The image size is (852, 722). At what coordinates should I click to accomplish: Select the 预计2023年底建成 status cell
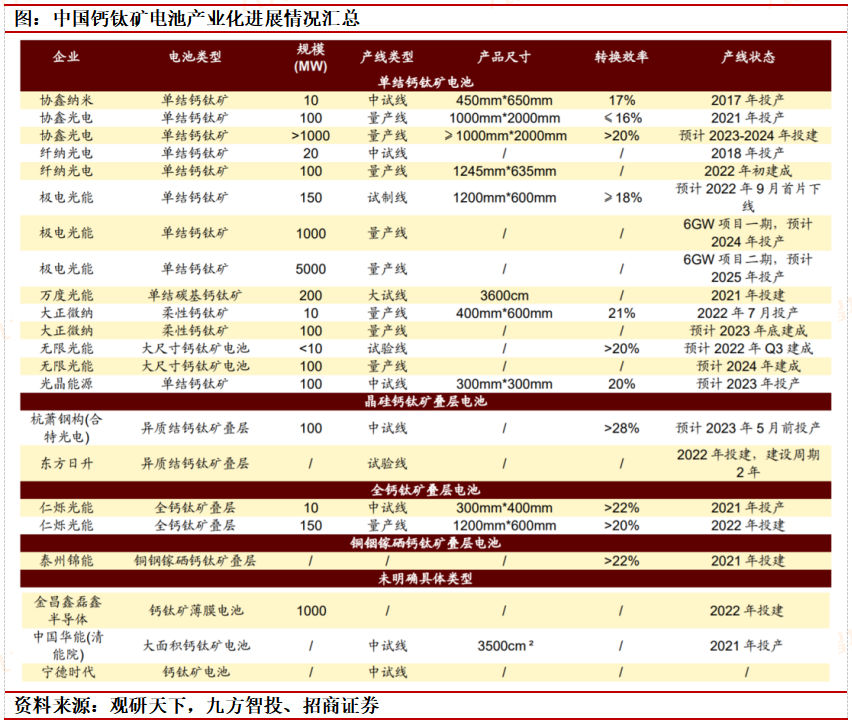748,331
